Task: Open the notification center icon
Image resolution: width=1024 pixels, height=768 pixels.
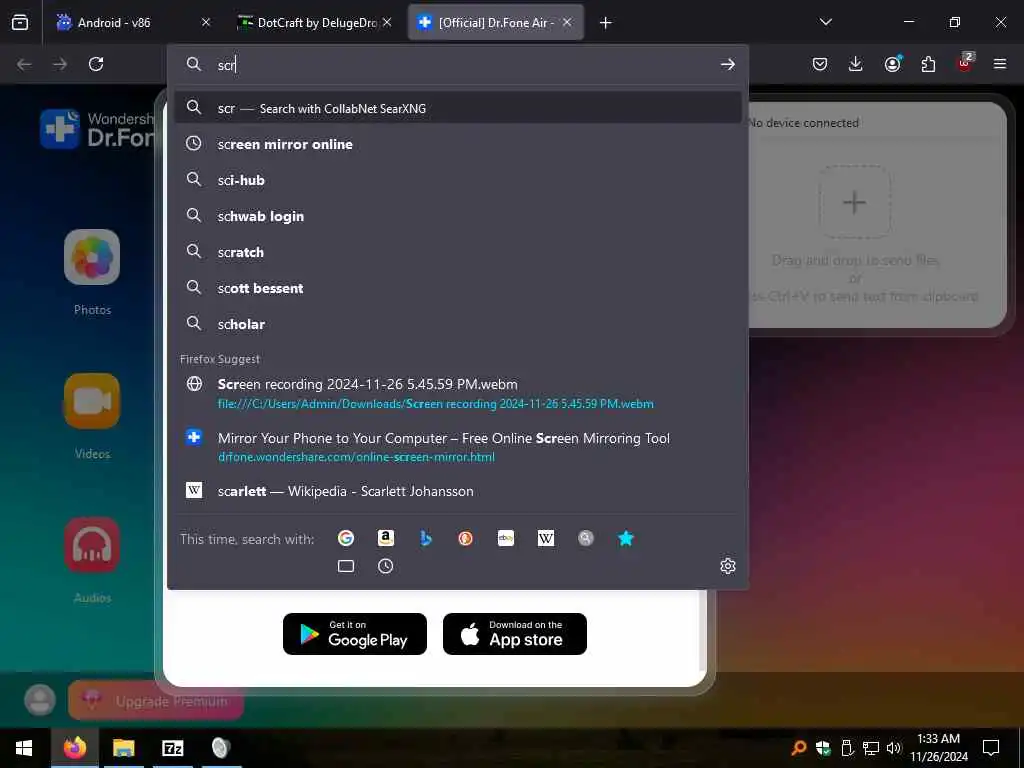Action: click(x=991, y=748)
